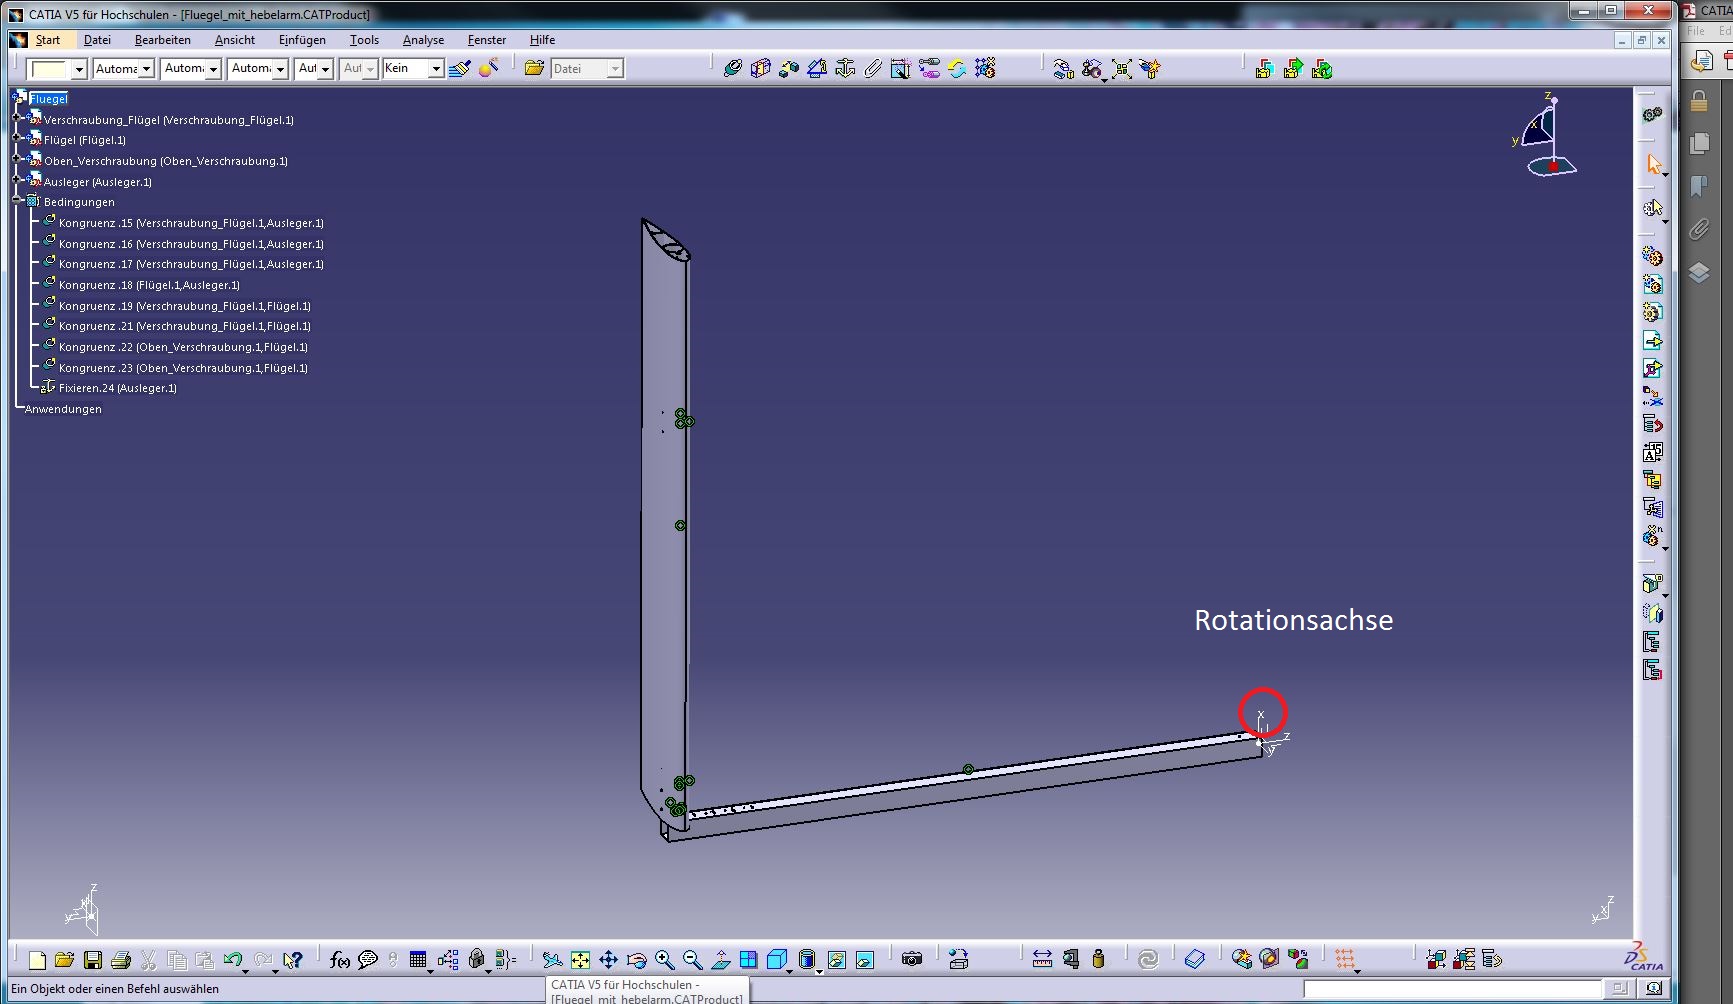This screenshot has width=1733, height=1004.
Task: Select the Pan view tool
Action: (x=608, y=960)
